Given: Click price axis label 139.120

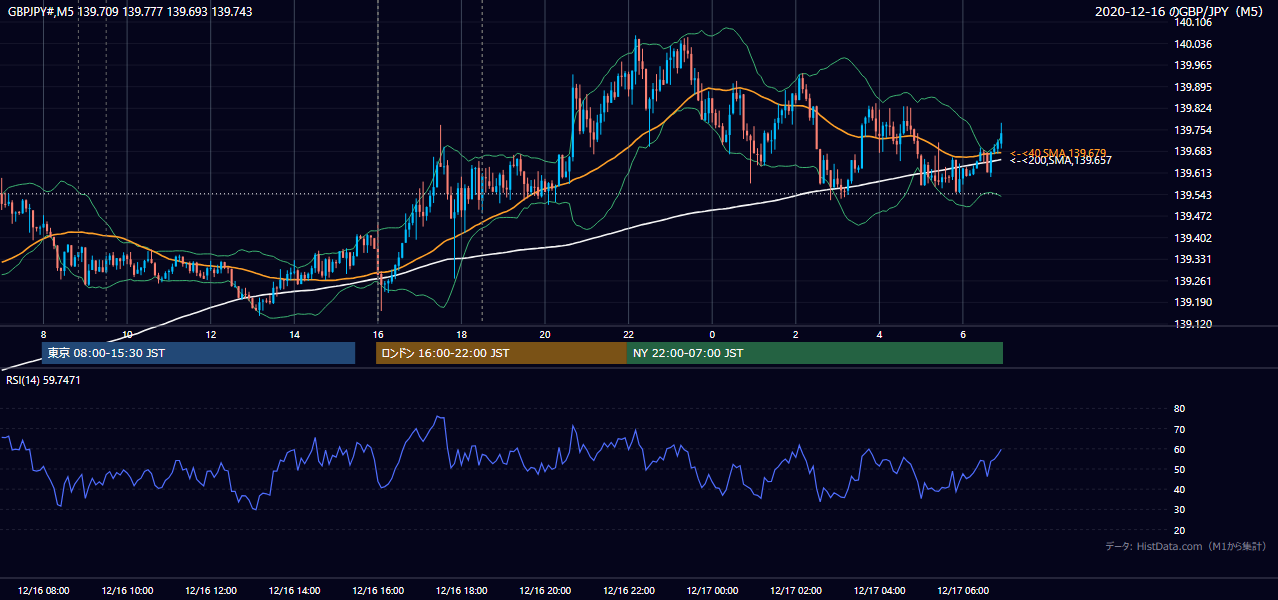Looking at the screenshot, I should click(1195, 324).
